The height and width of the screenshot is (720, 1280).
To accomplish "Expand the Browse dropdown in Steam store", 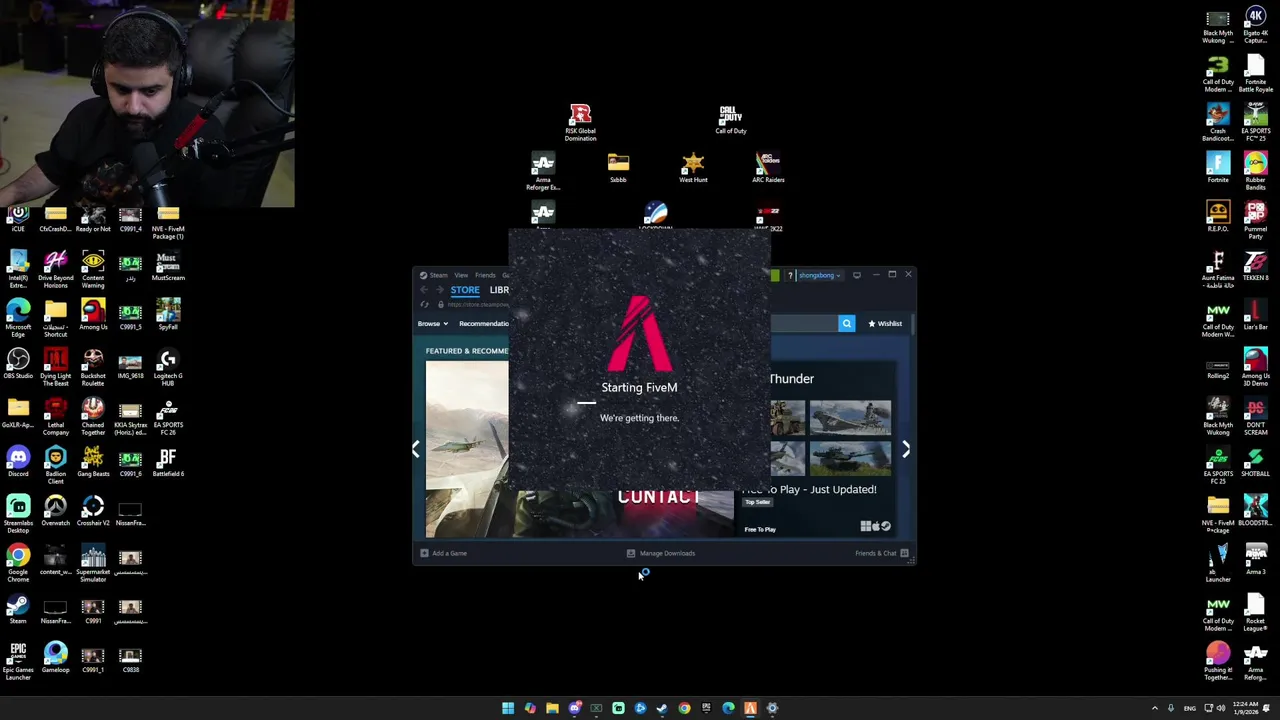I will 433,323.
